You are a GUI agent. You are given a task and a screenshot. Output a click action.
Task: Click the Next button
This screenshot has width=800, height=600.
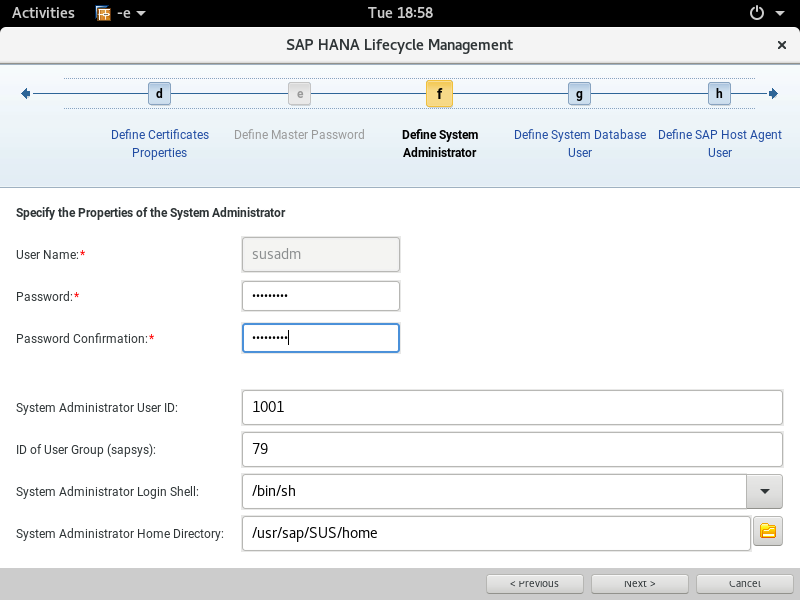[639, 584]
